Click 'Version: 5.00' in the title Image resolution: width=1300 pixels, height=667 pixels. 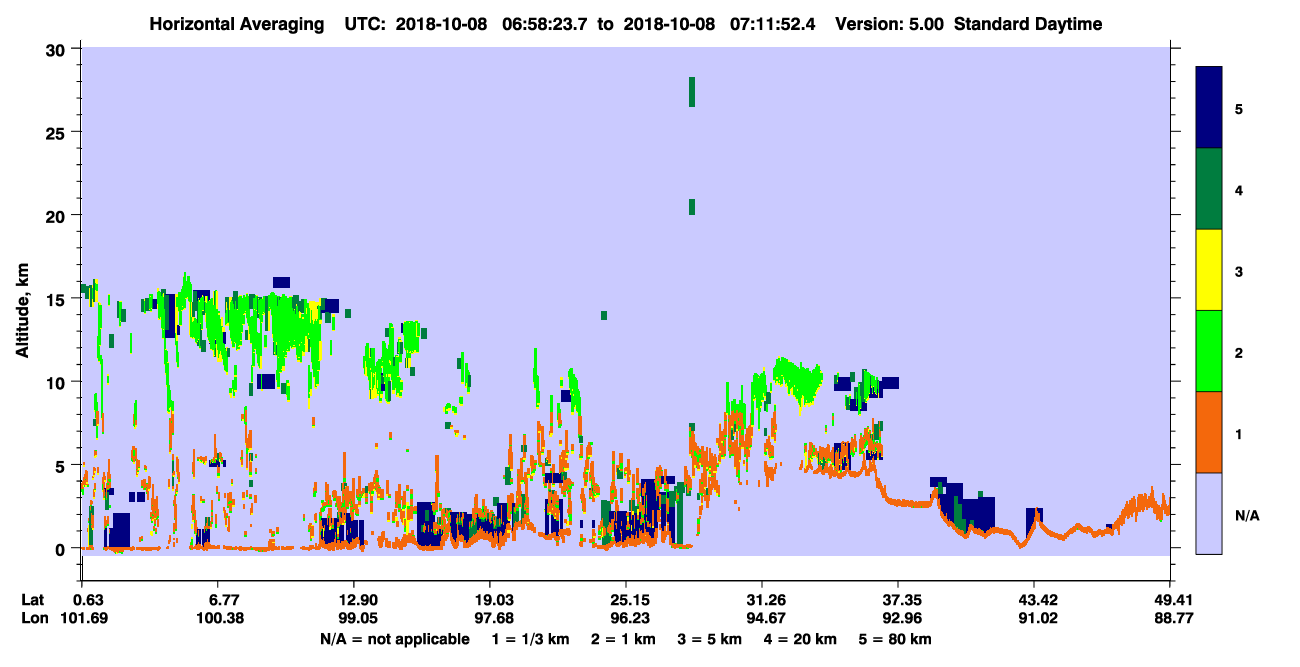(891, 24)
